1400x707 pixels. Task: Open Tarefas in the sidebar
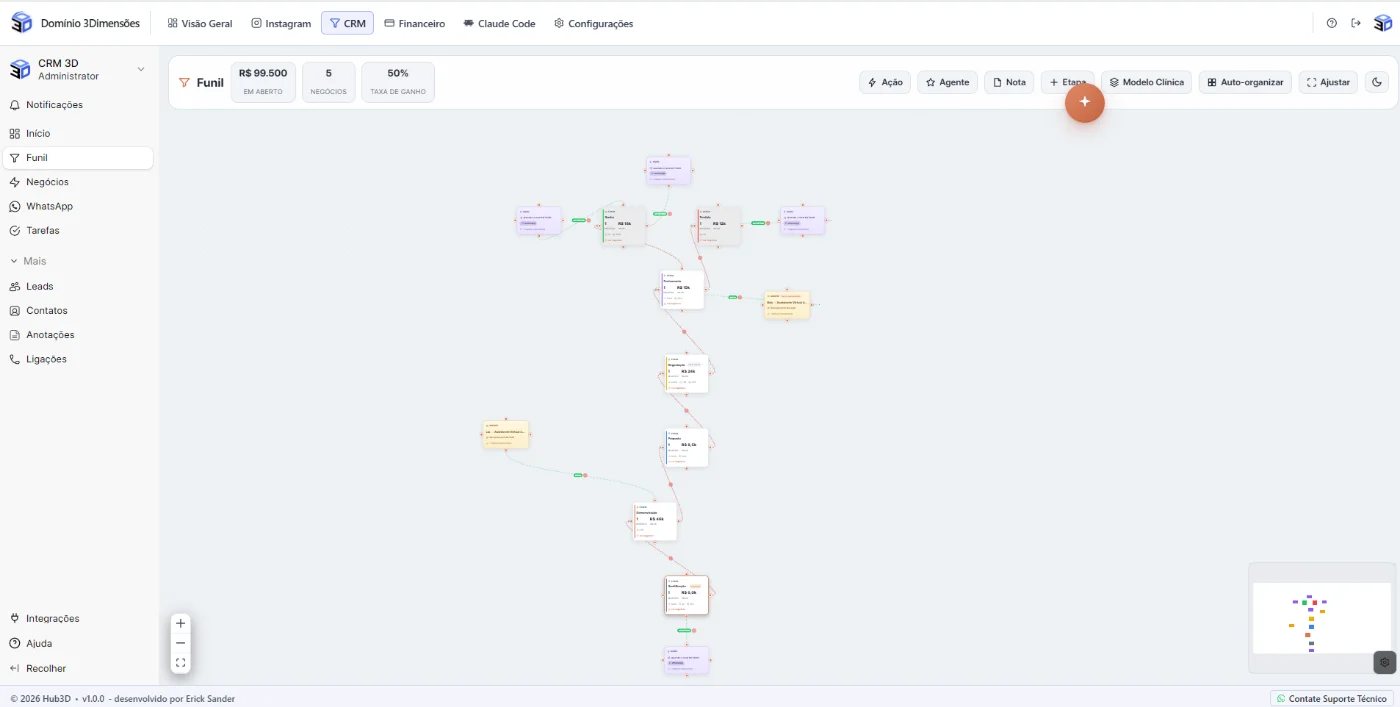(x=79, y=230)
